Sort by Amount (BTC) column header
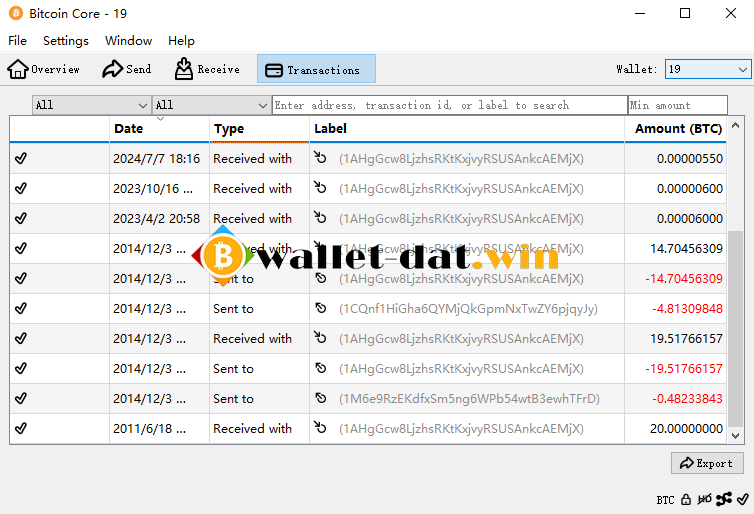 coord(676,129)
